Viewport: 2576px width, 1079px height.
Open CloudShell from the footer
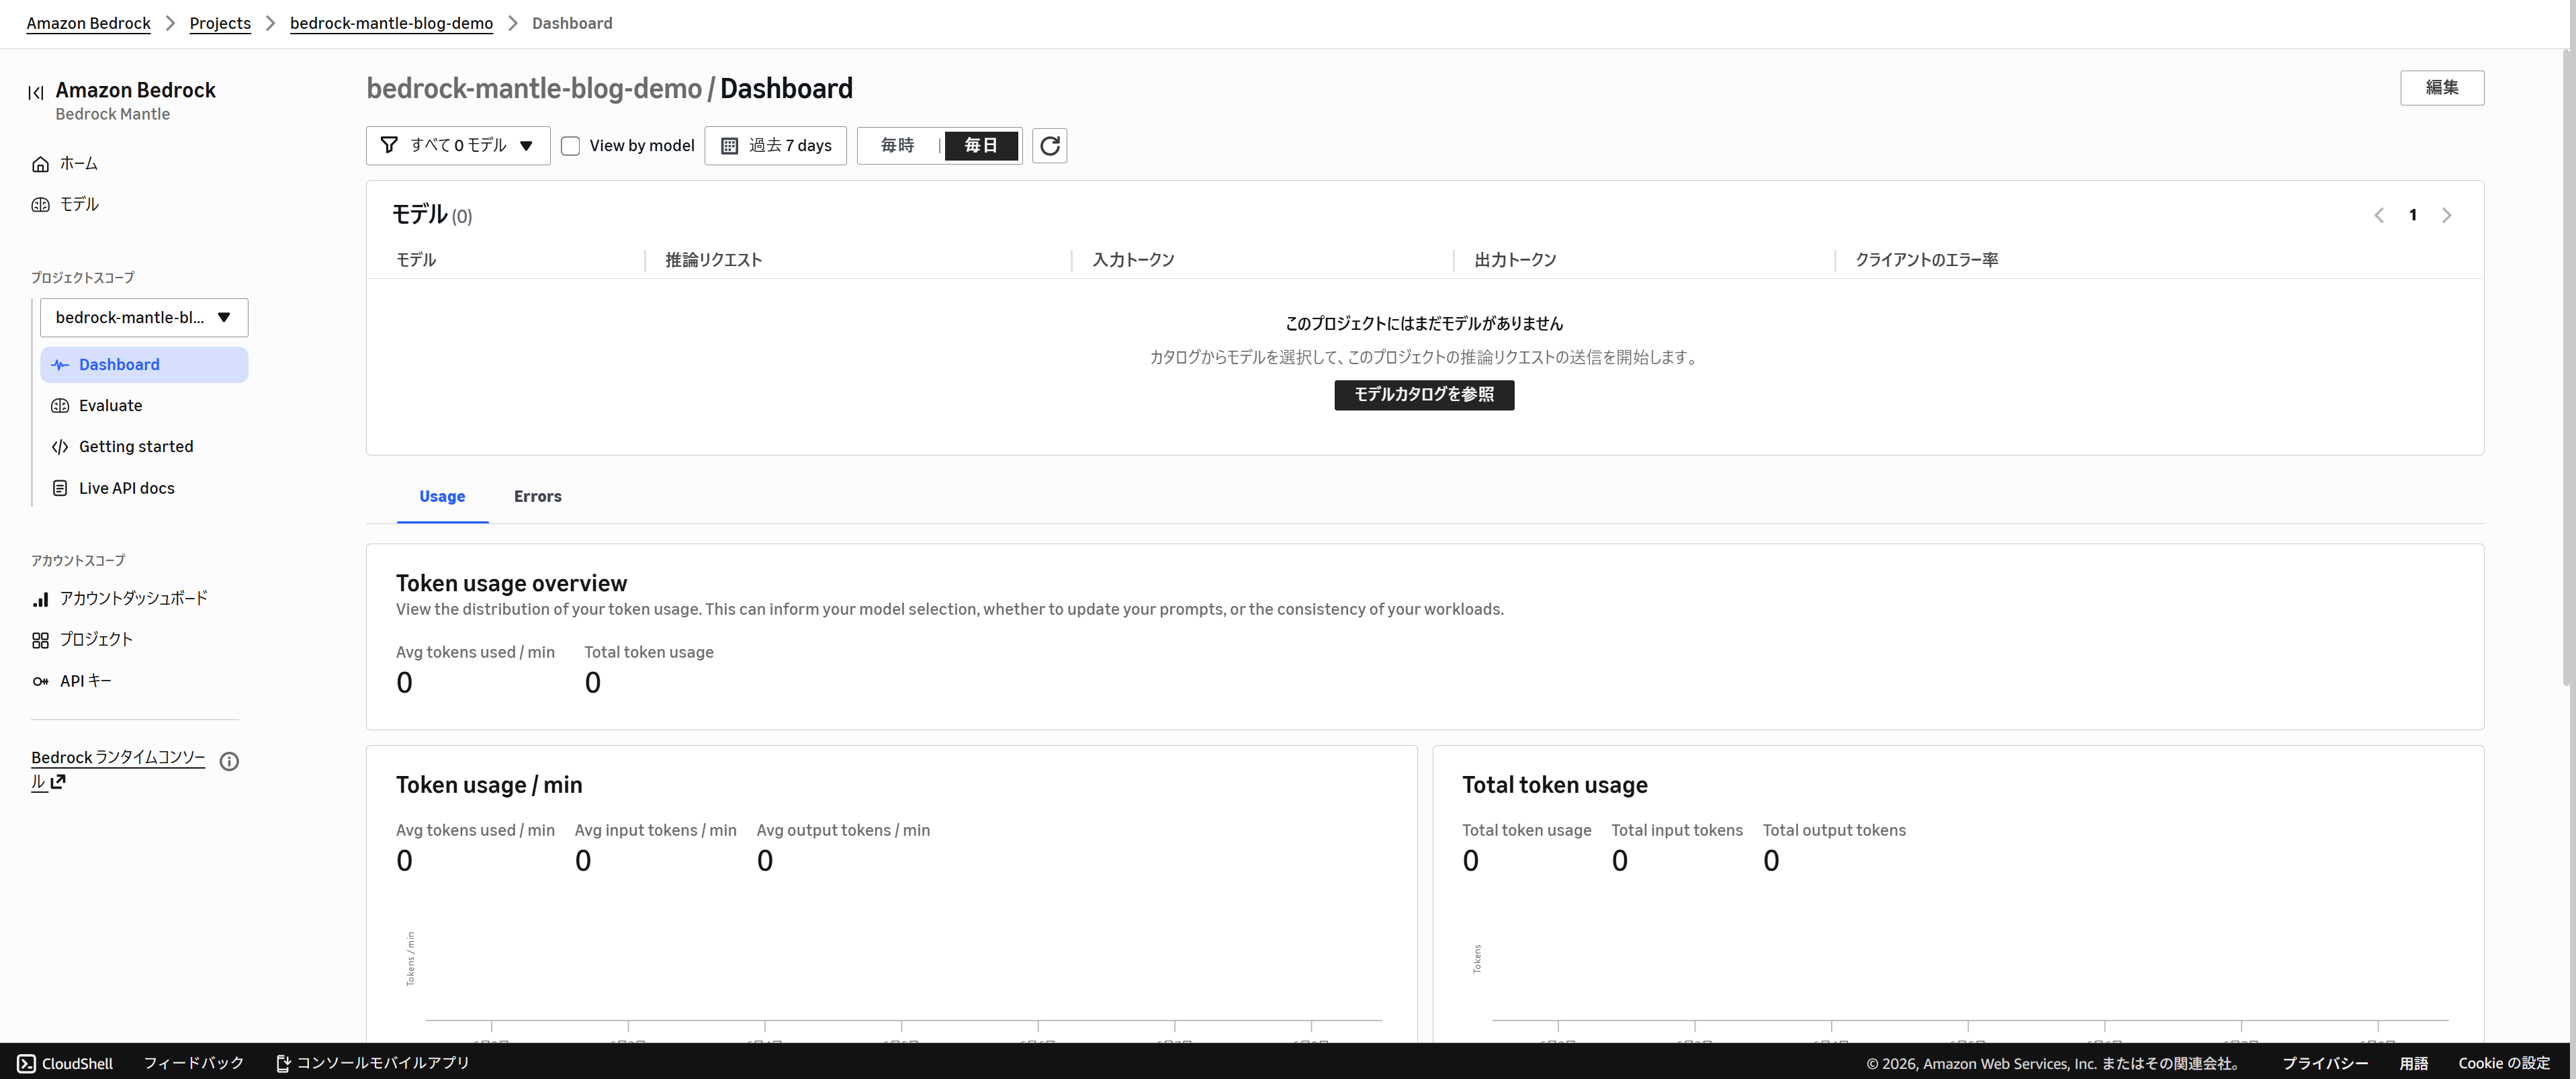click(x=65, y=1063)
